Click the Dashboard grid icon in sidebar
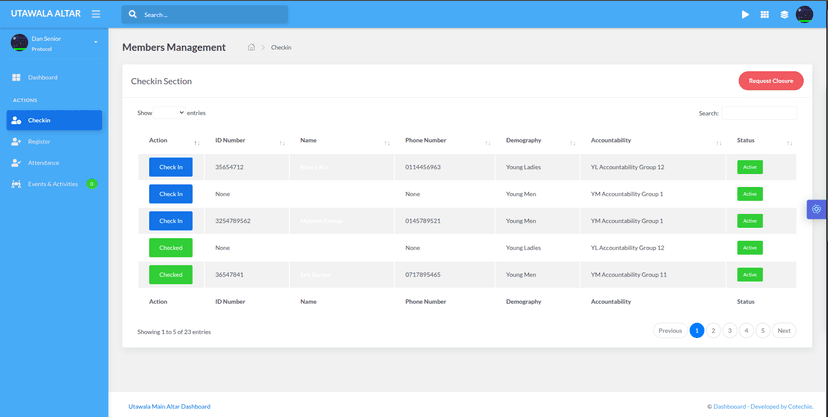This screenshot has width=828, height=417. tap(16, 77)
